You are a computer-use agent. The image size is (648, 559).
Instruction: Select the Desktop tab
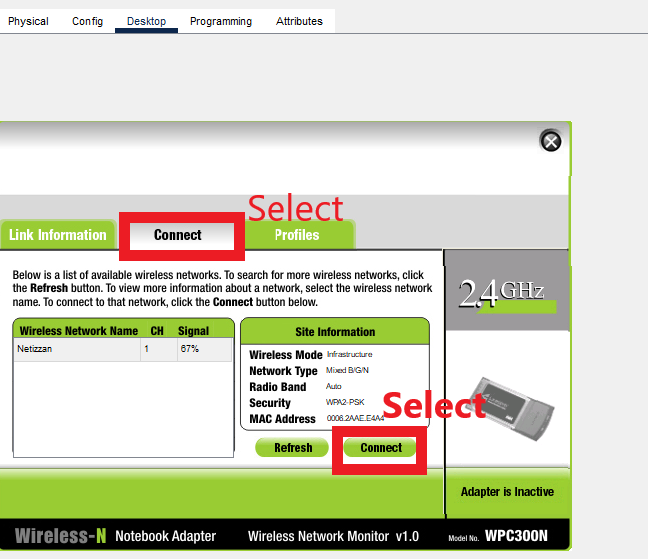pos(146,21)
